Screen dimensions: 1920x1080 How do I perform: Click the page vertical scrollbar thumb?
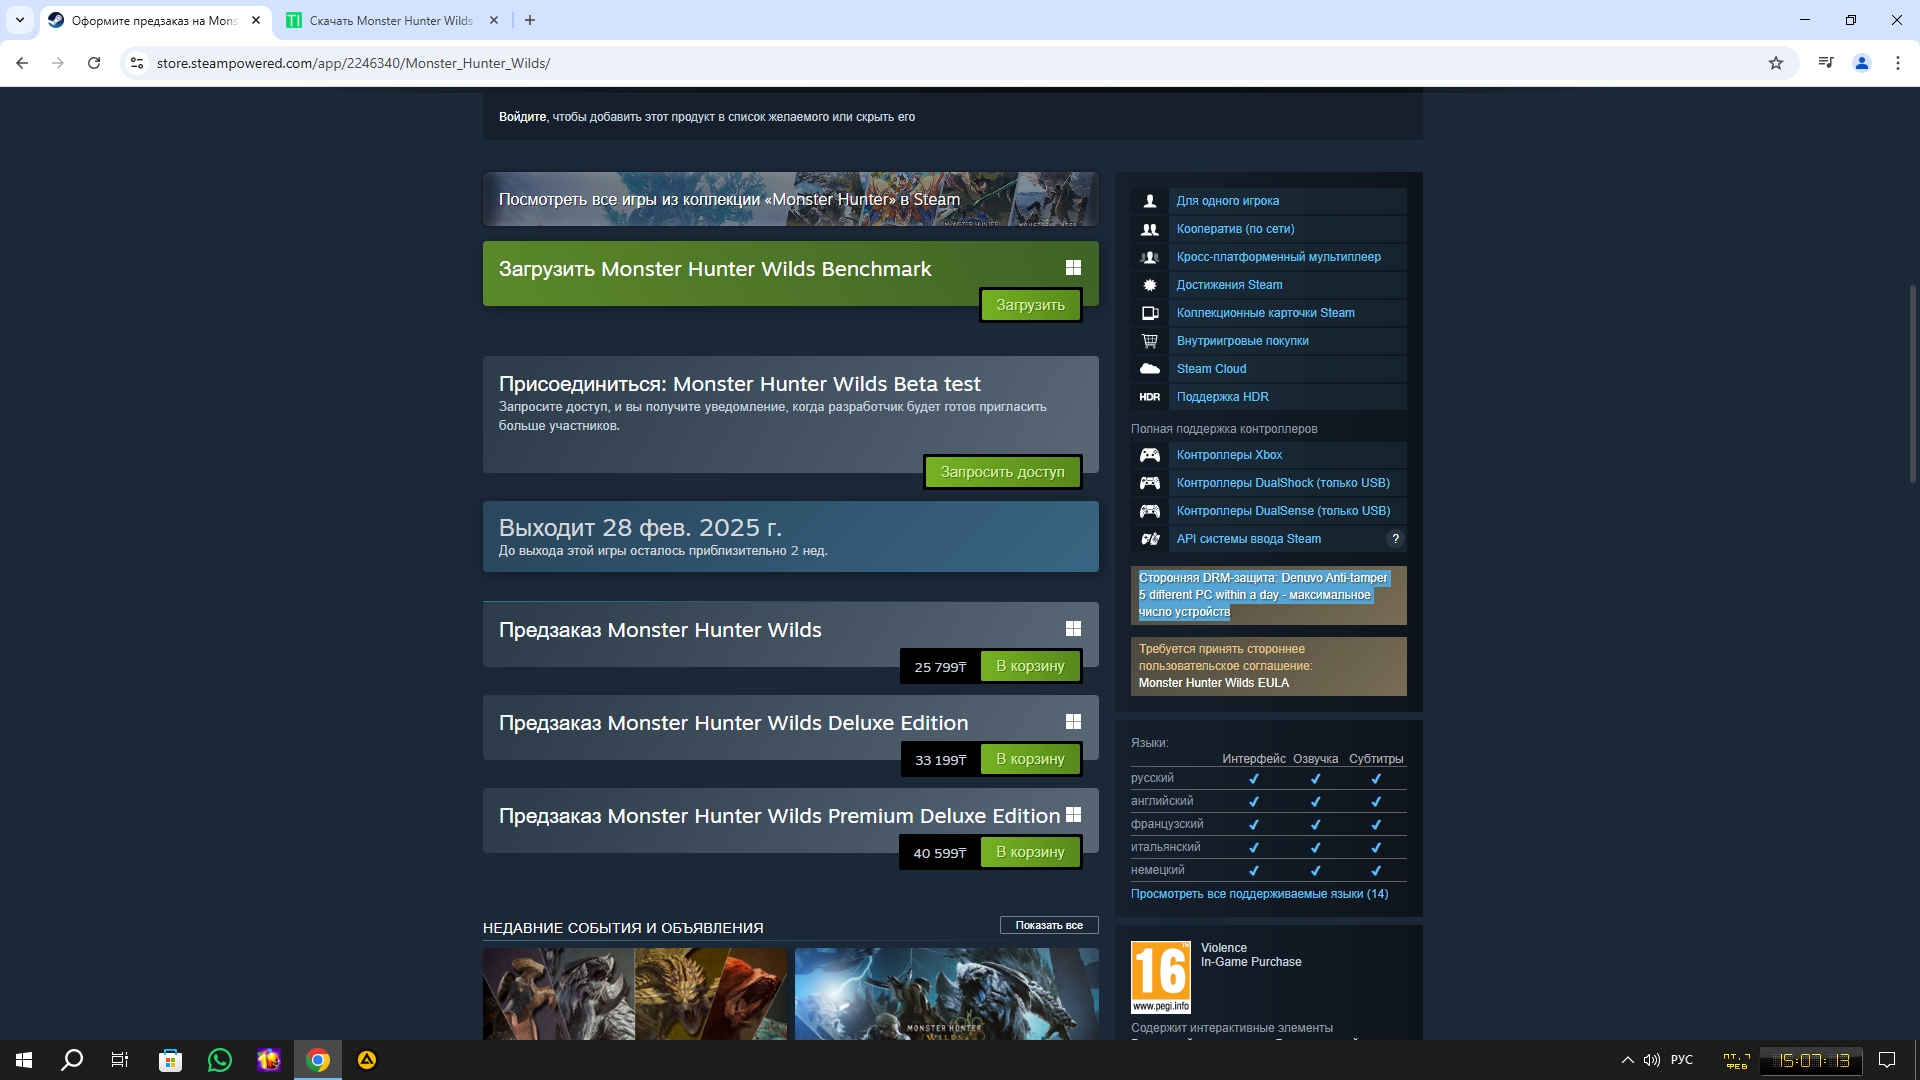click(x=1913, y=385)
